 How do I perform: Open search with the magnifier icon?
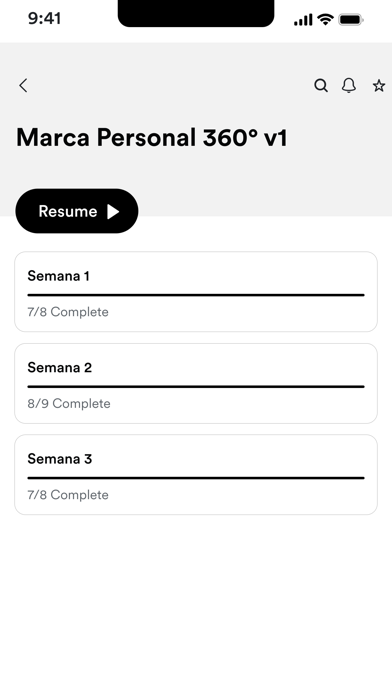click(x=321, y=85)
